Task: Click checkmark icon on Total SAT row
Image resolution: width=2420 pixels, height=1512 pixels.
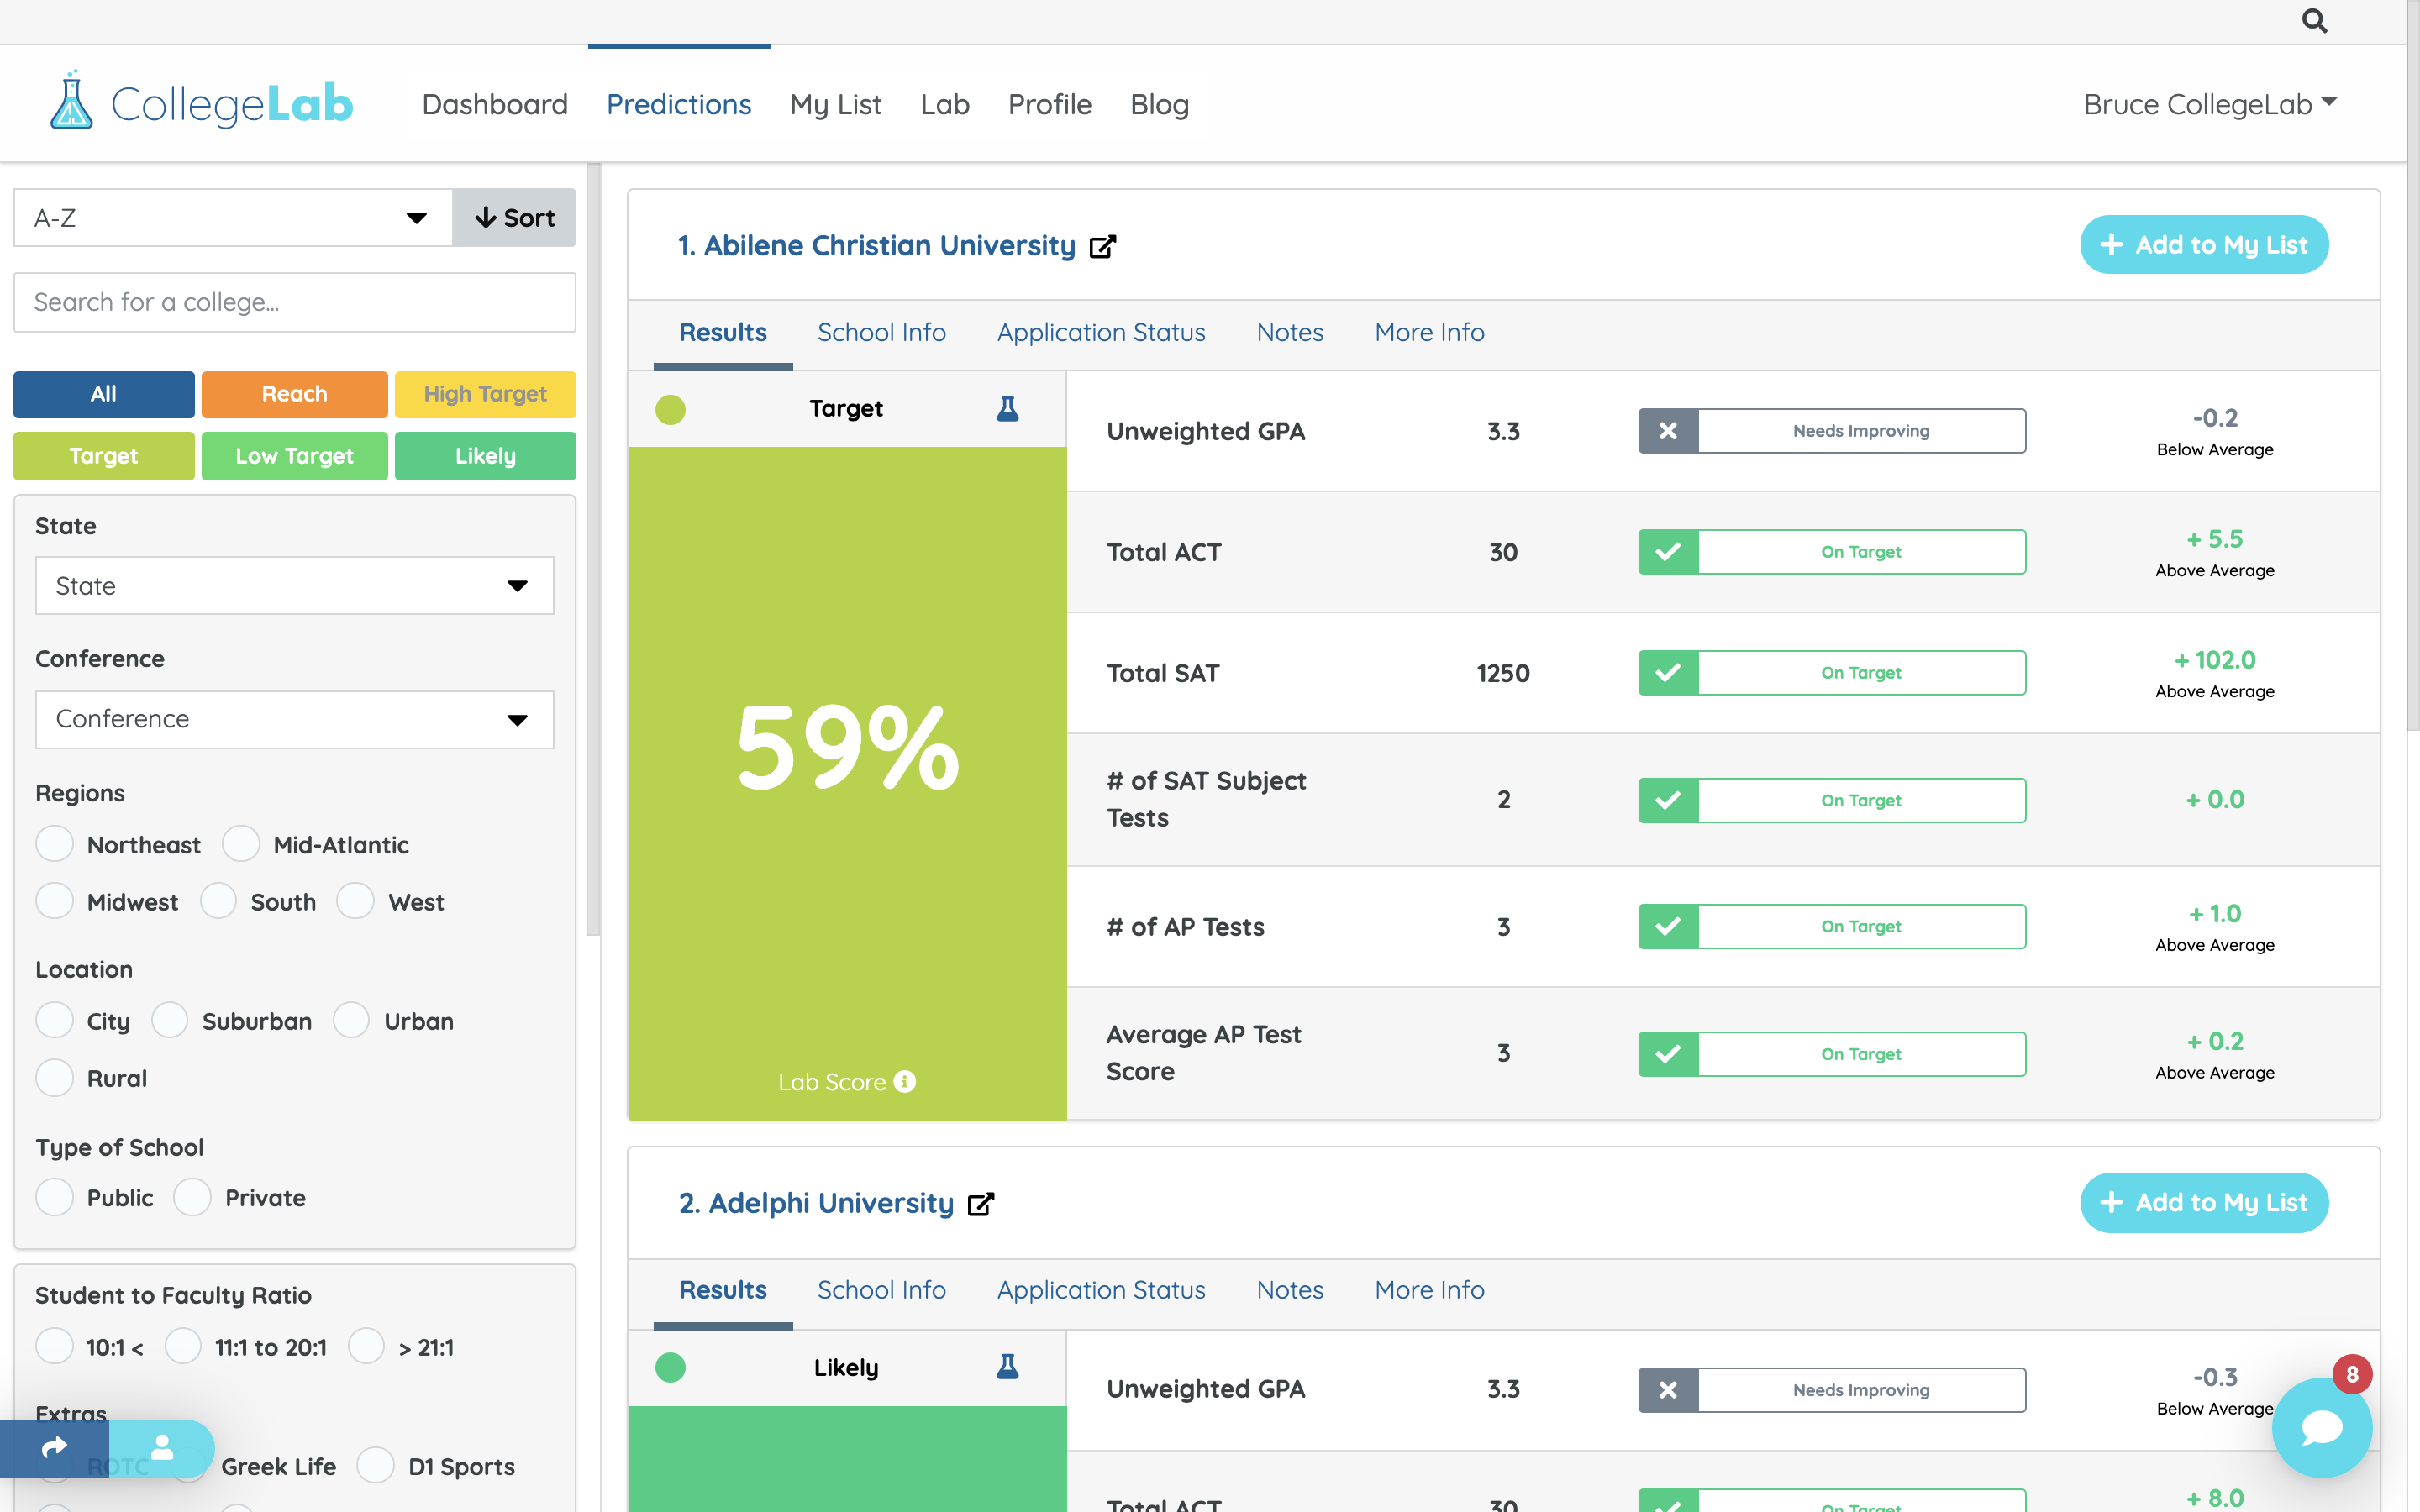Action: coord(1668,673)
